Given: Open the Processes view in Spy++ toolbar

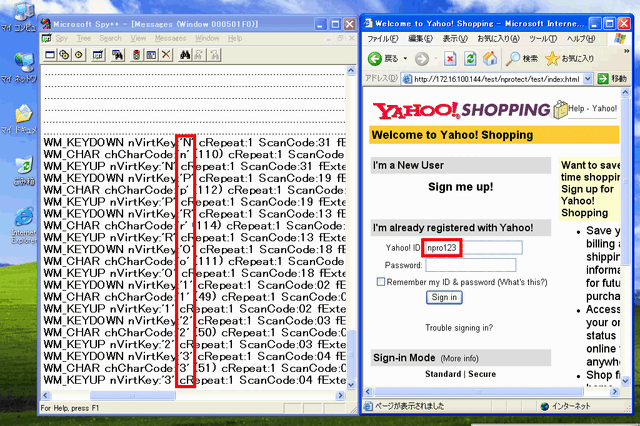Looking at the screenshot, I should tap(64, 55).
